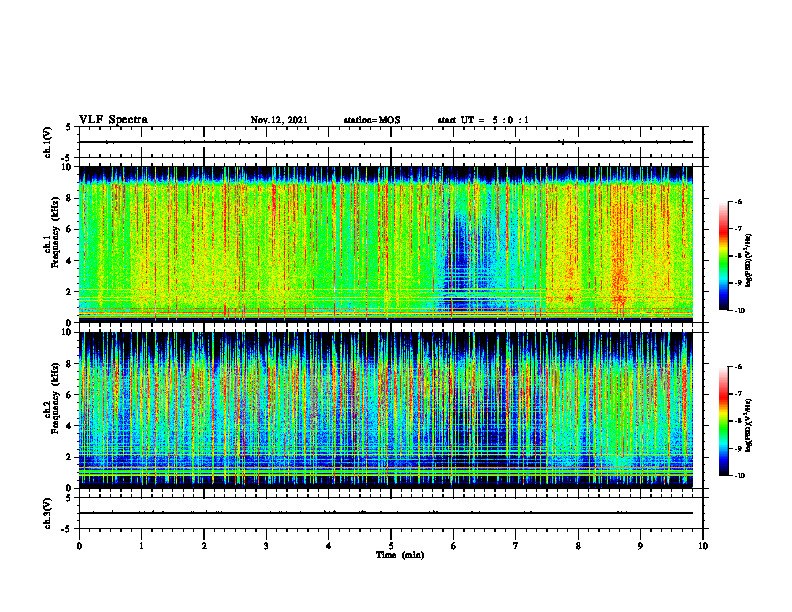Image resolution: width=792 pixels, height=612 pixels.
Task: Click the "-6" label on ch.1 color bar
Action: point(738,201)
